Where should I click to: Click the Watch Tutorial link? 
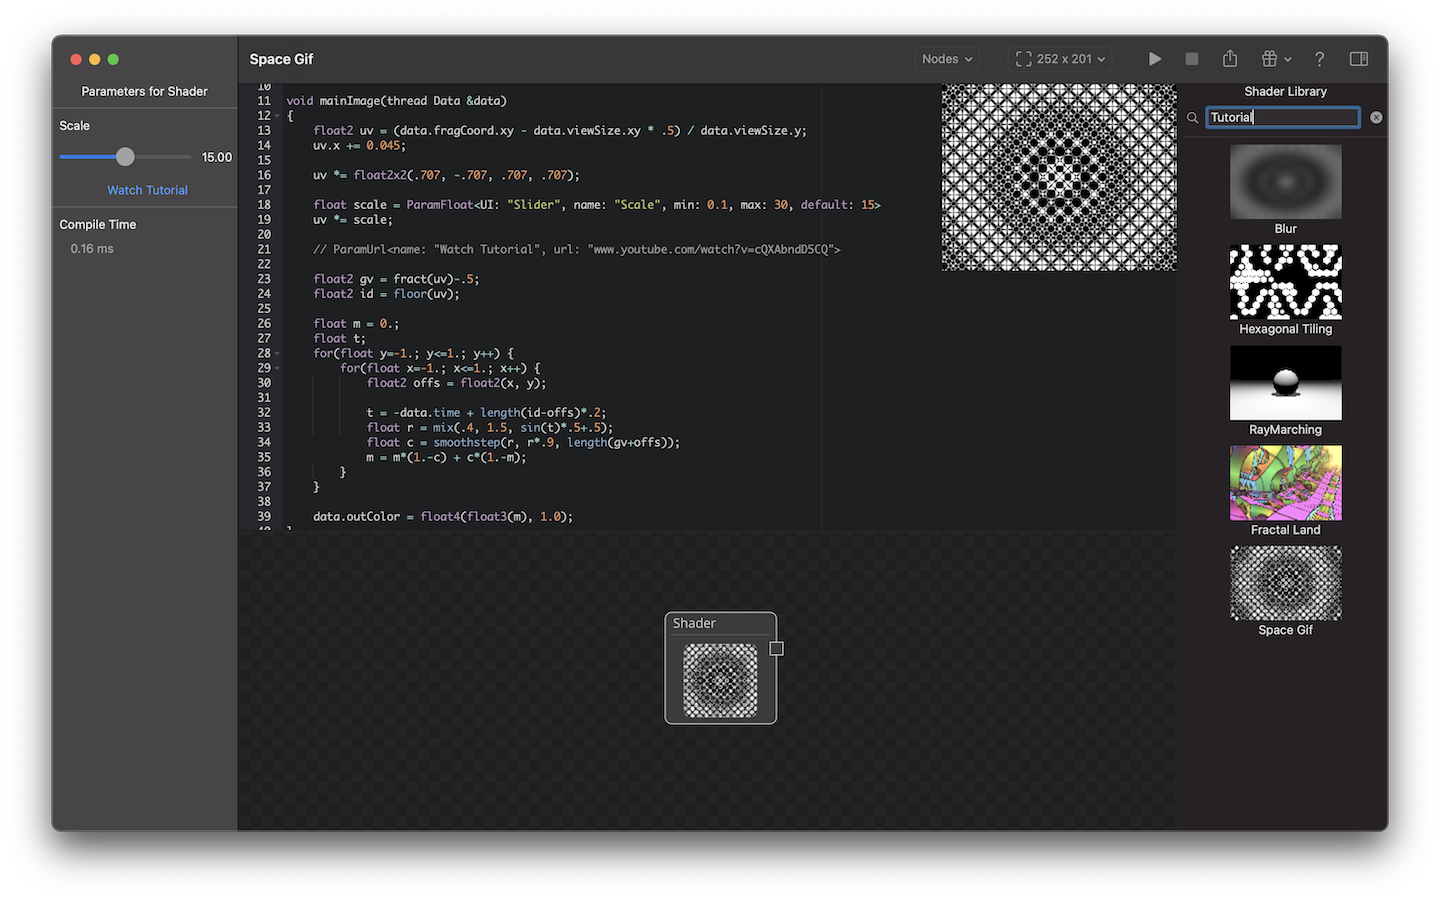point(146,190)
